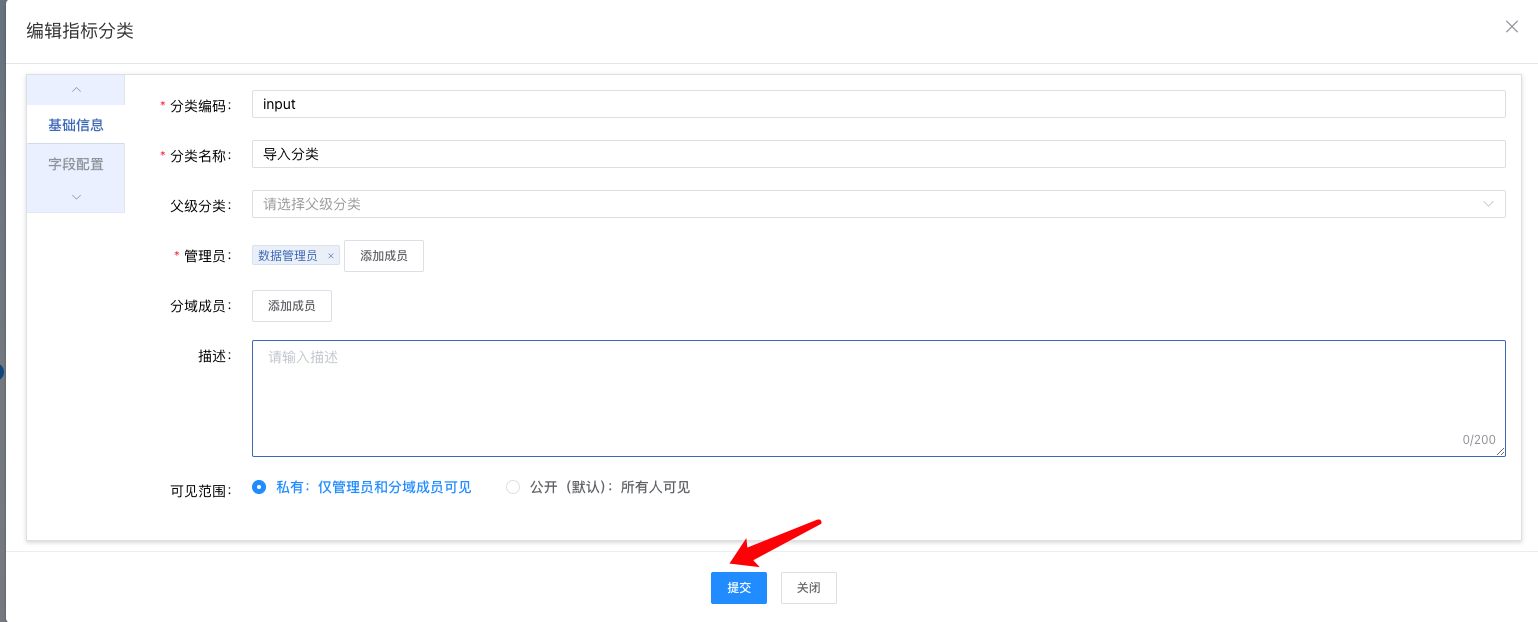
Task: Focus the 分类编码 input field
Action: (878, 104)
